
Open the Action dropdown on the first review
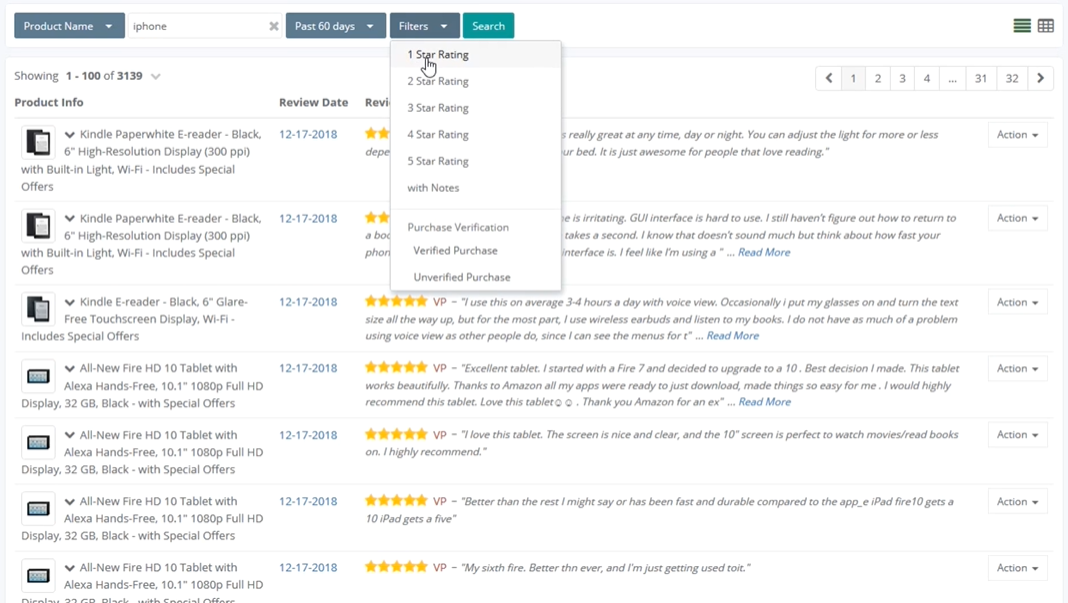point(1017,134)
